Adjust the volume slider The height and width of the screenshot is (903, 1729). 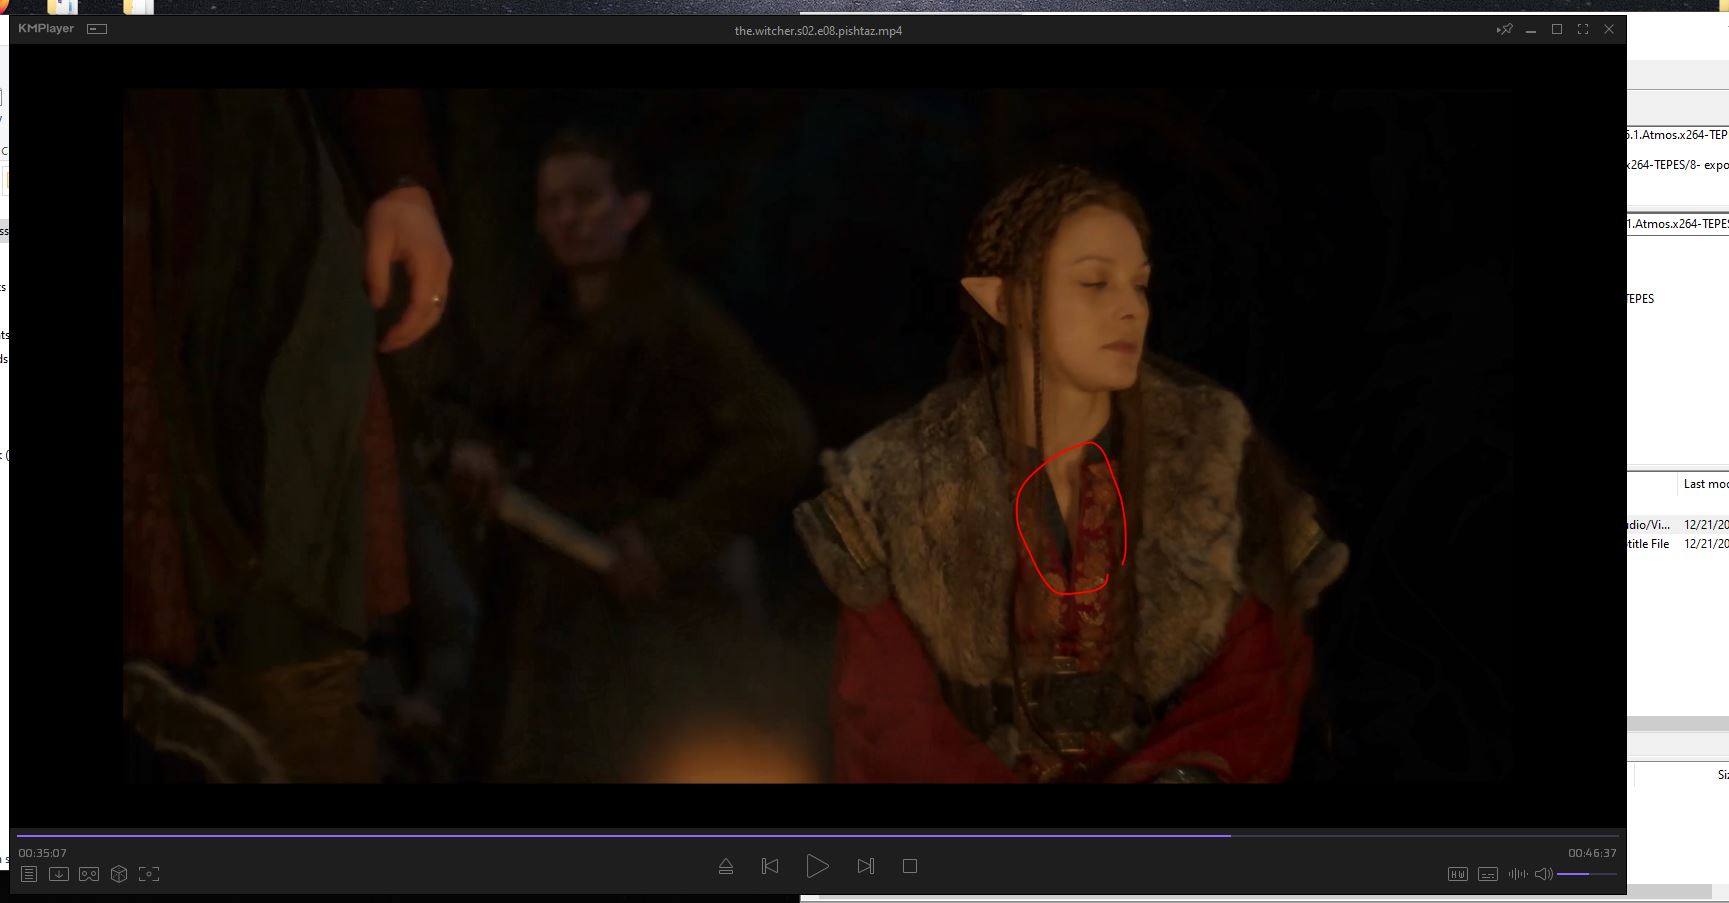(x=1587, y=874)
